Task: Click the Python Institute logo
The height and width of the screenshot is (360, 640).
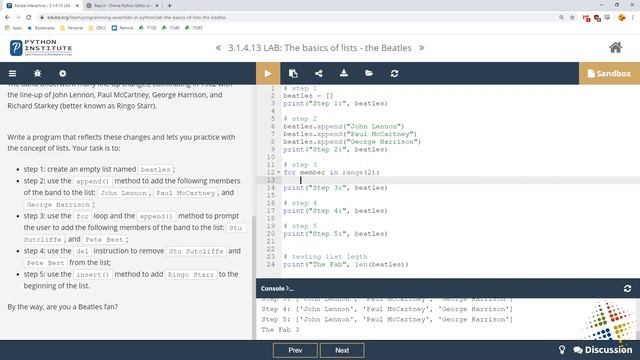Action: [41, 48]
